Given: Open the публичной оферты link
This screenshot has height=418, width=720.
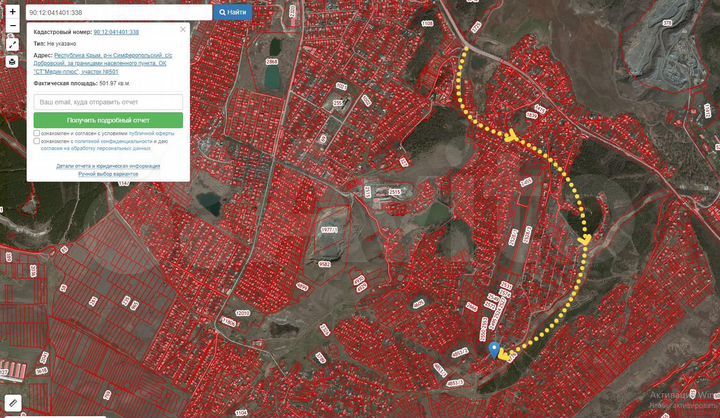Looking at the screenshot, I should [152, 133].
